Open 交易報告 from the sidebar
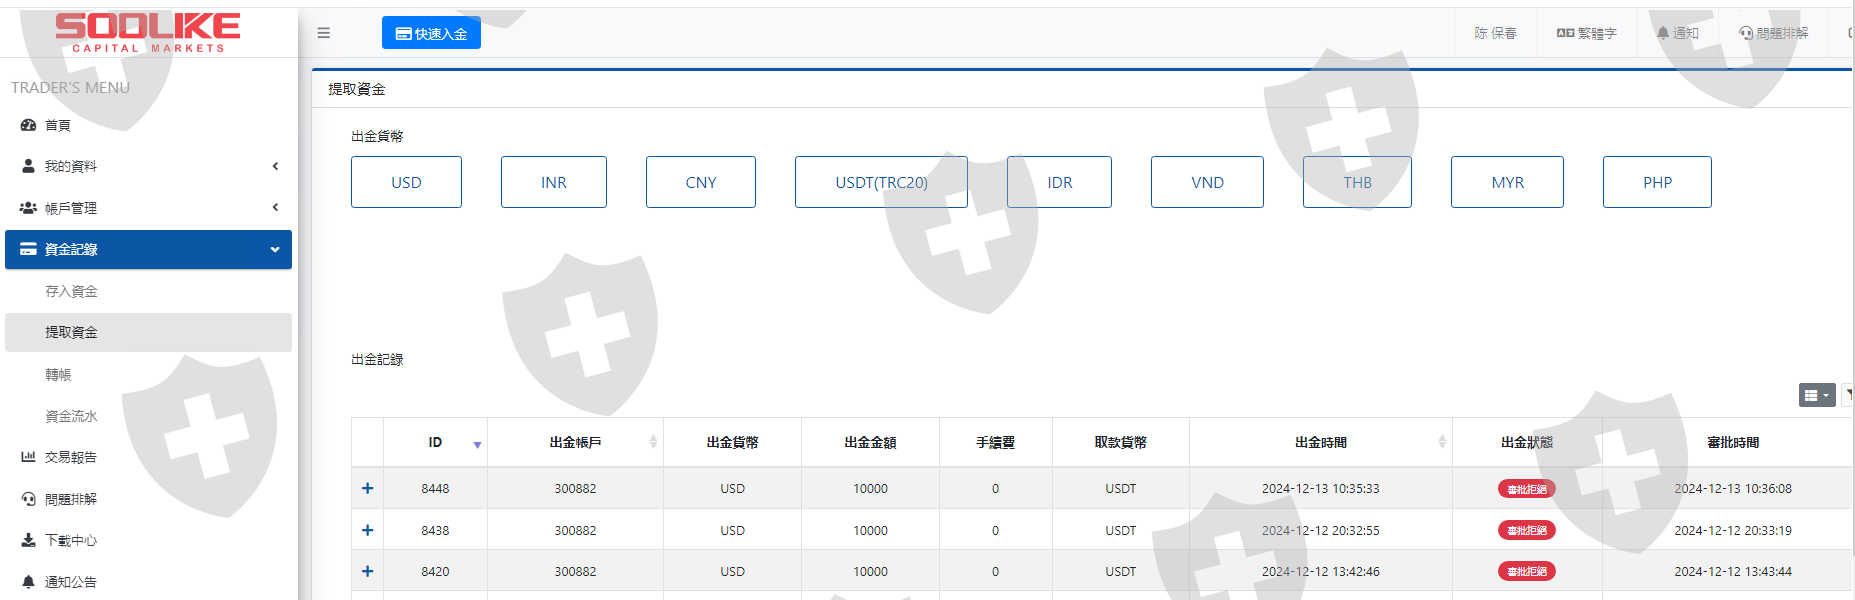1855x600 pixels. click(70, 457)
